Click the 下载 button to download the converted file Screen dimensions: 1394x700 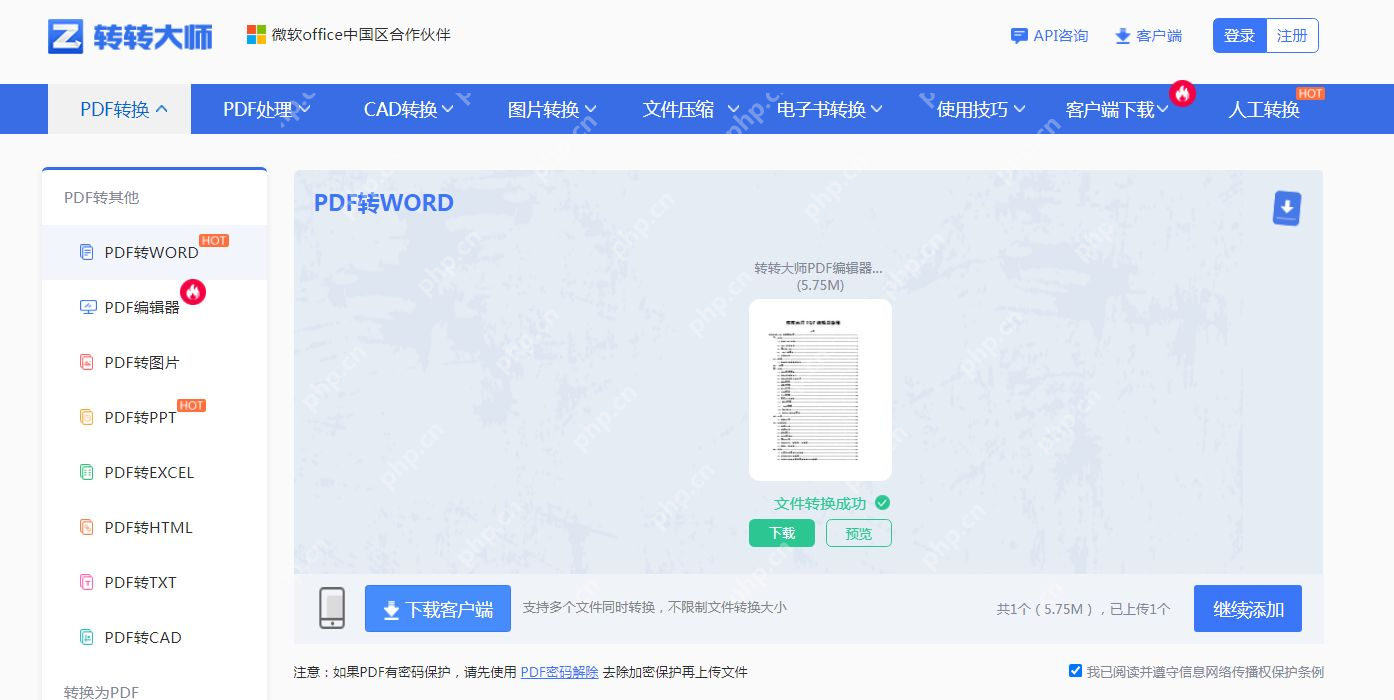[781, 533]
